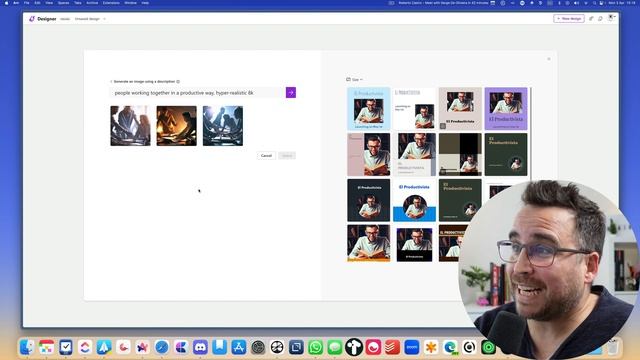Select white and blue El Productivista design

click(414, 200)
